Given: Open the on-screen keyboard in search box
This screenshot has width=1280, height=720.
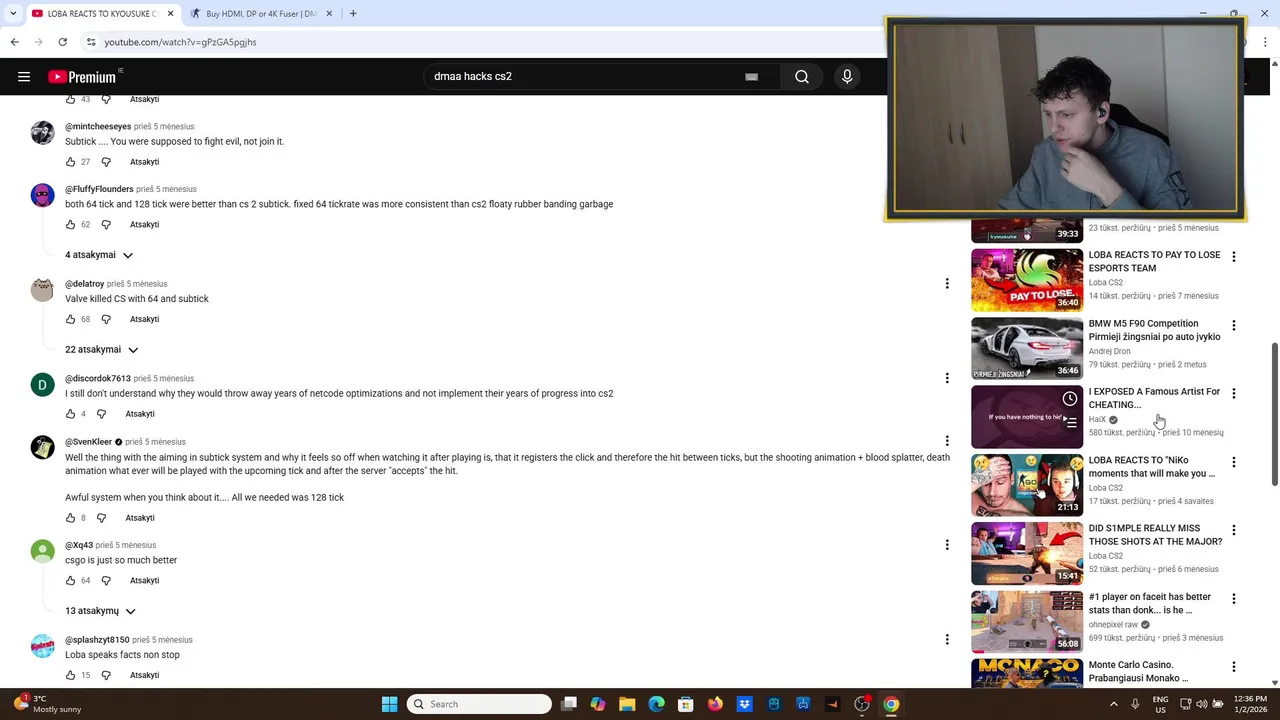Looking at the screenshot, I should [751, 77].
